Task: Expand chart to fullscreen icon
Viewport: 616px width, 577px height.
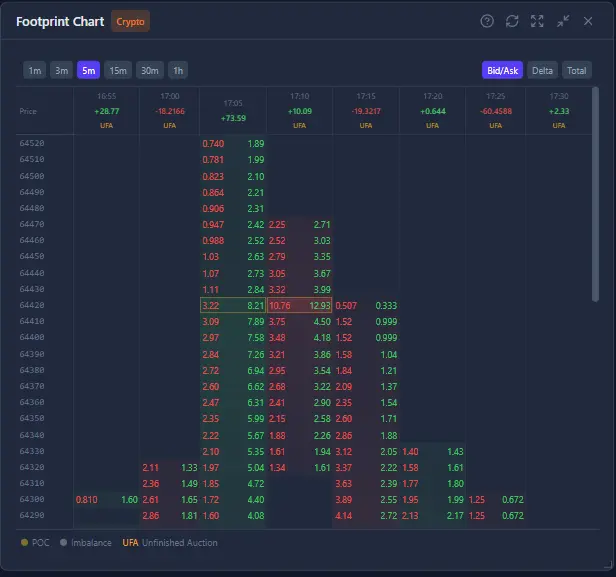Action: pyautogui.click(x=537, y=21)
